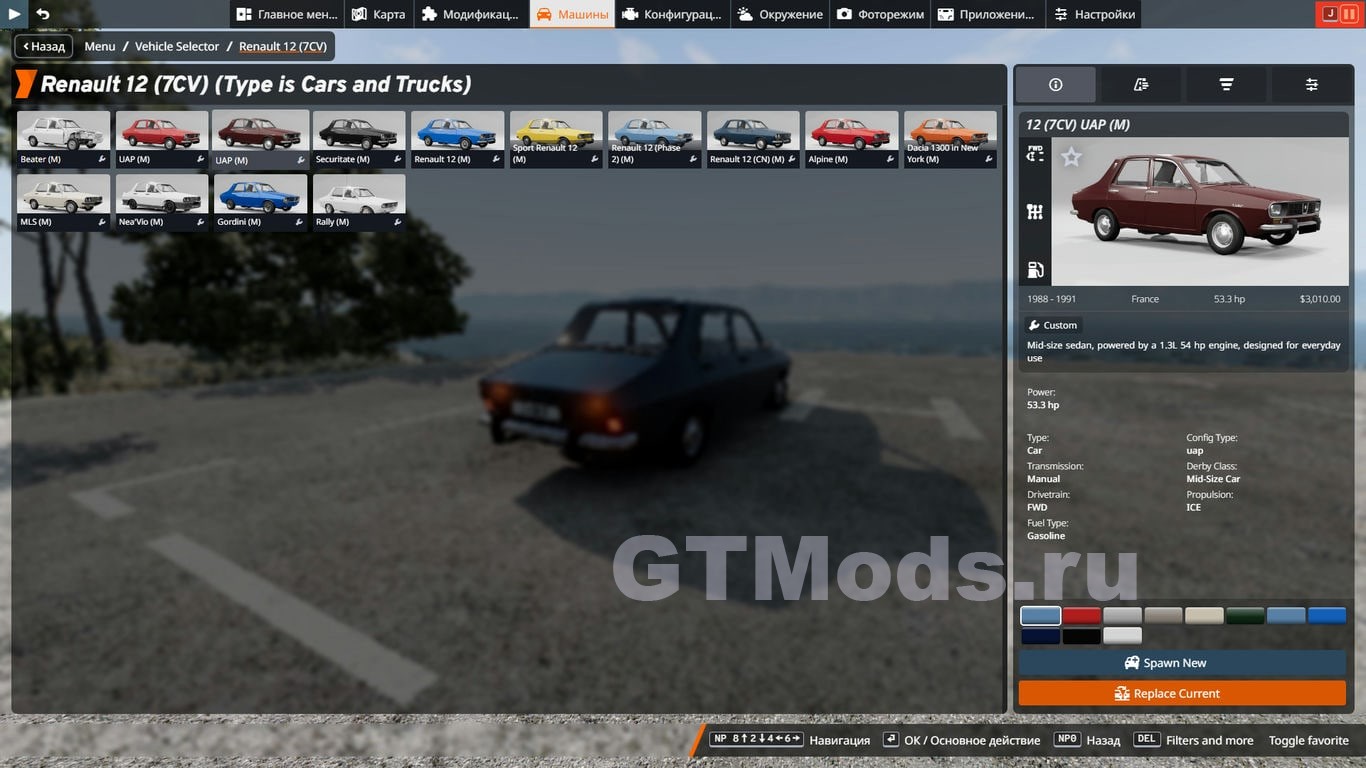This screenshot has height=768, width=1366.
Task: Click the FWD drivetrain icon beside preview
Action: click(x=1035, y=154)
